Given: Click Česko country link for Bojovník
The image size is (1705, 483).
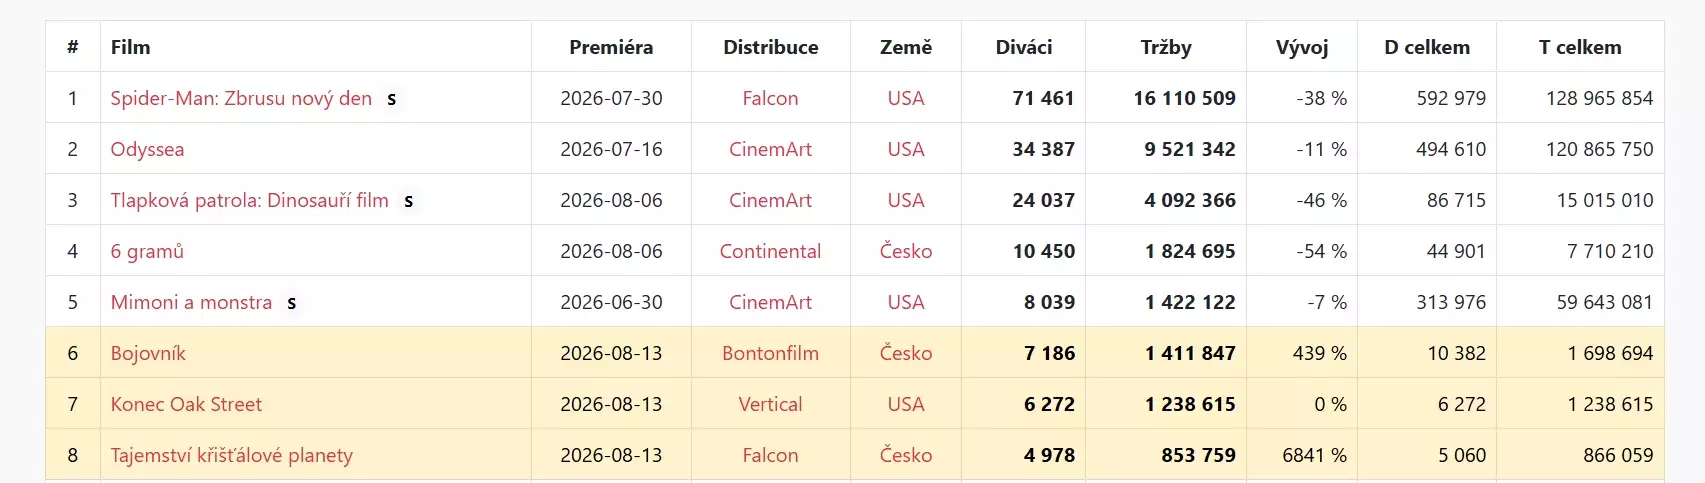Looking at the screenshot, I should pos(905,353).
